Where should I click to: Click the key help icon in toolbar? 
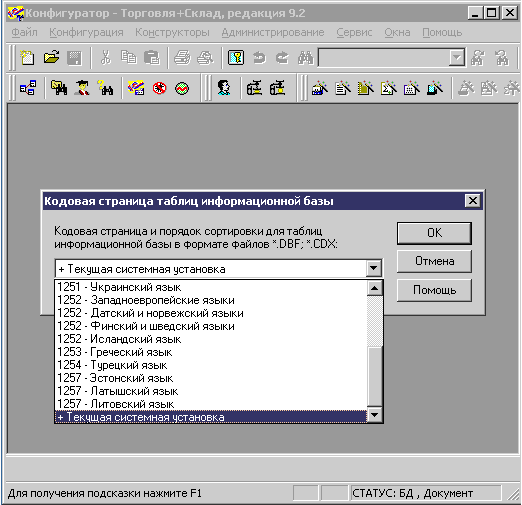[236, 58]
